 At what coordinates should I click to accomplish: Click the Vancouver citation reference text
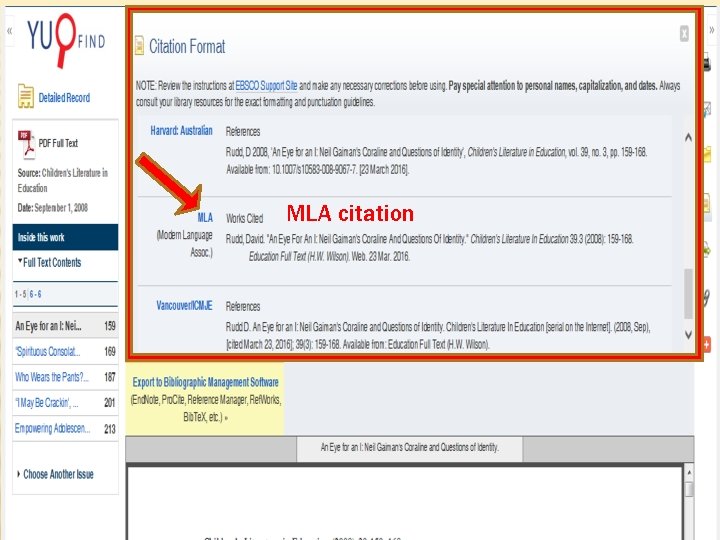click(438, 336)
